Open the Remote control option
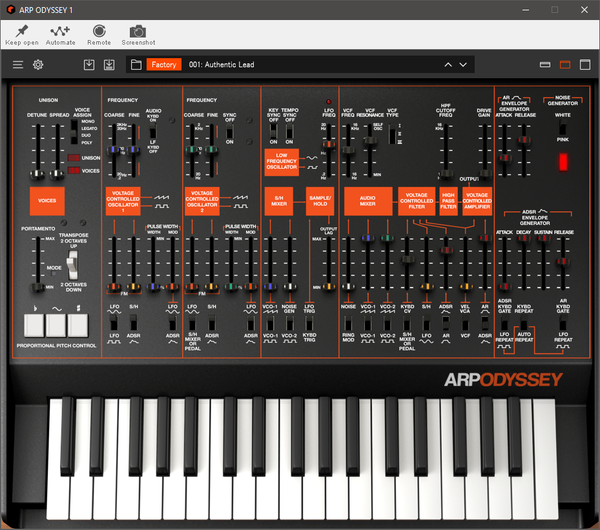600x530 pixels. [x=99, y=35]
